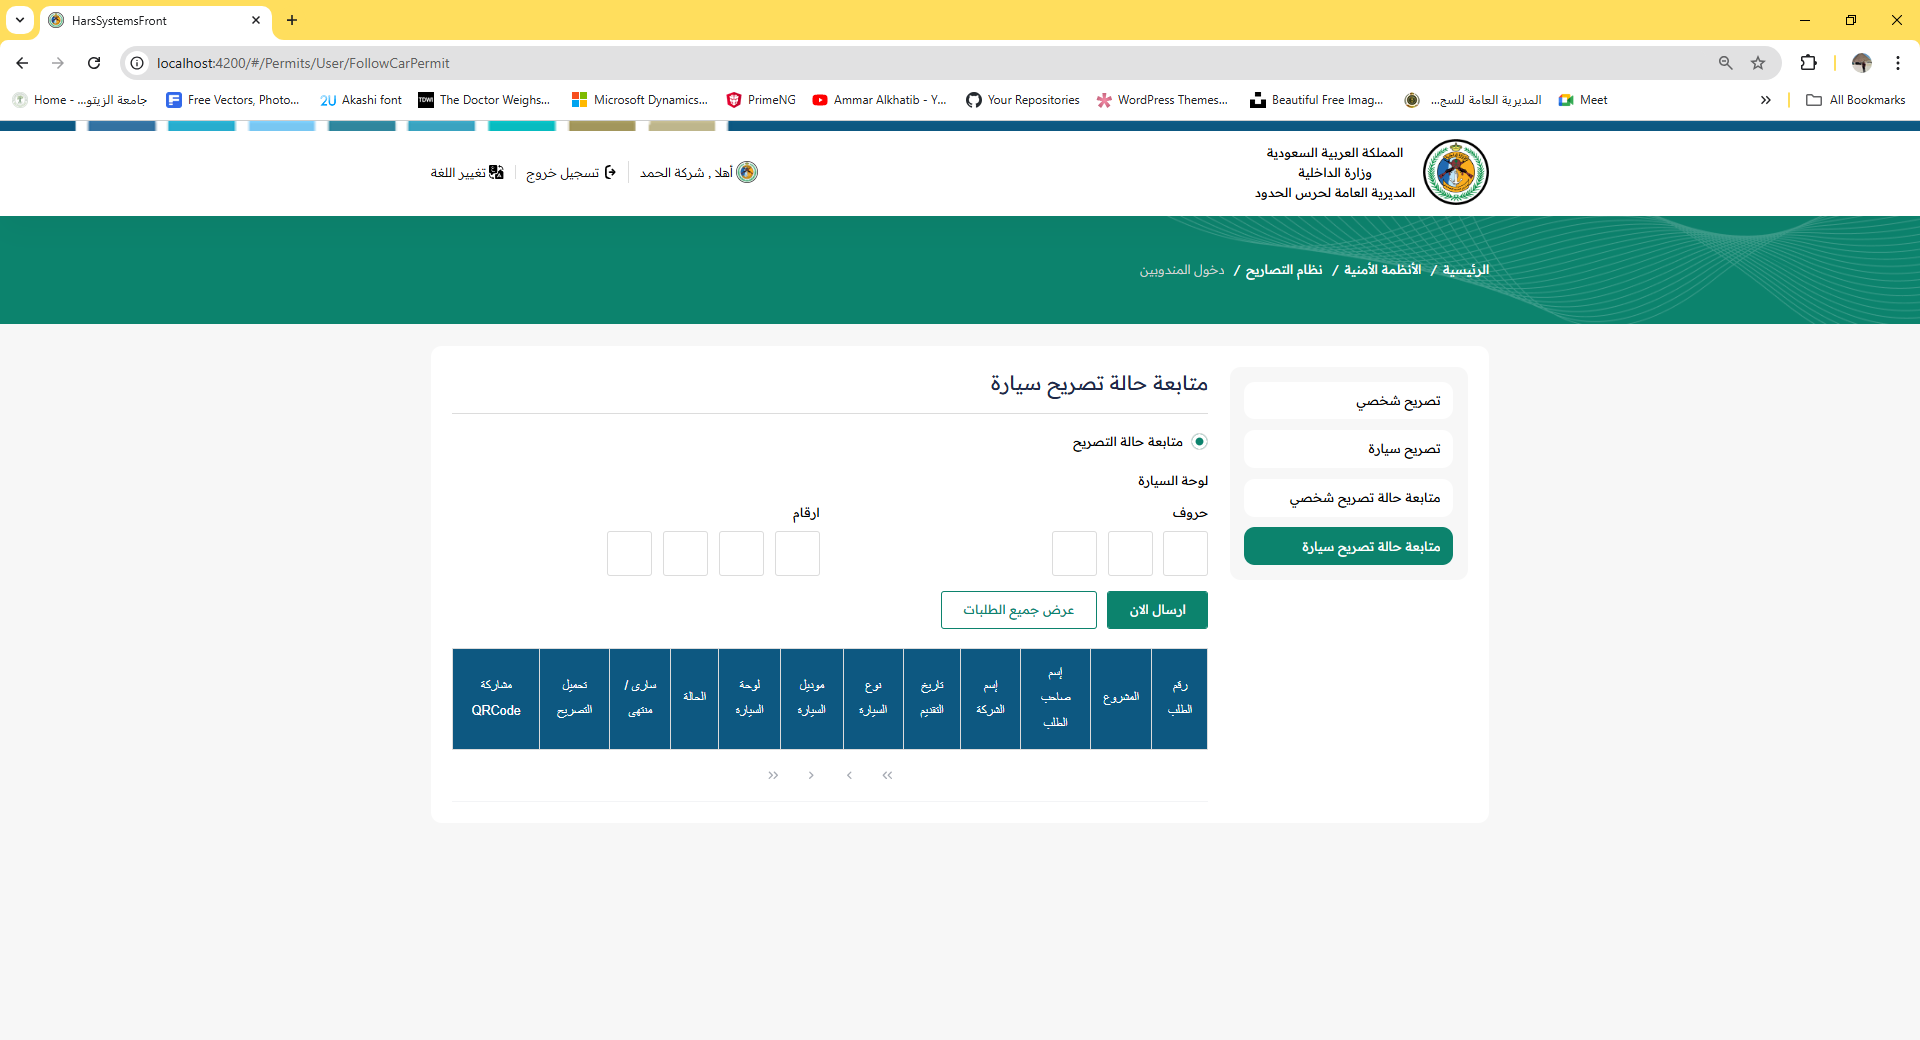1920x1040 pixels.
Task: Click مشاركة QRCode column header
Action: pos(496,698)
